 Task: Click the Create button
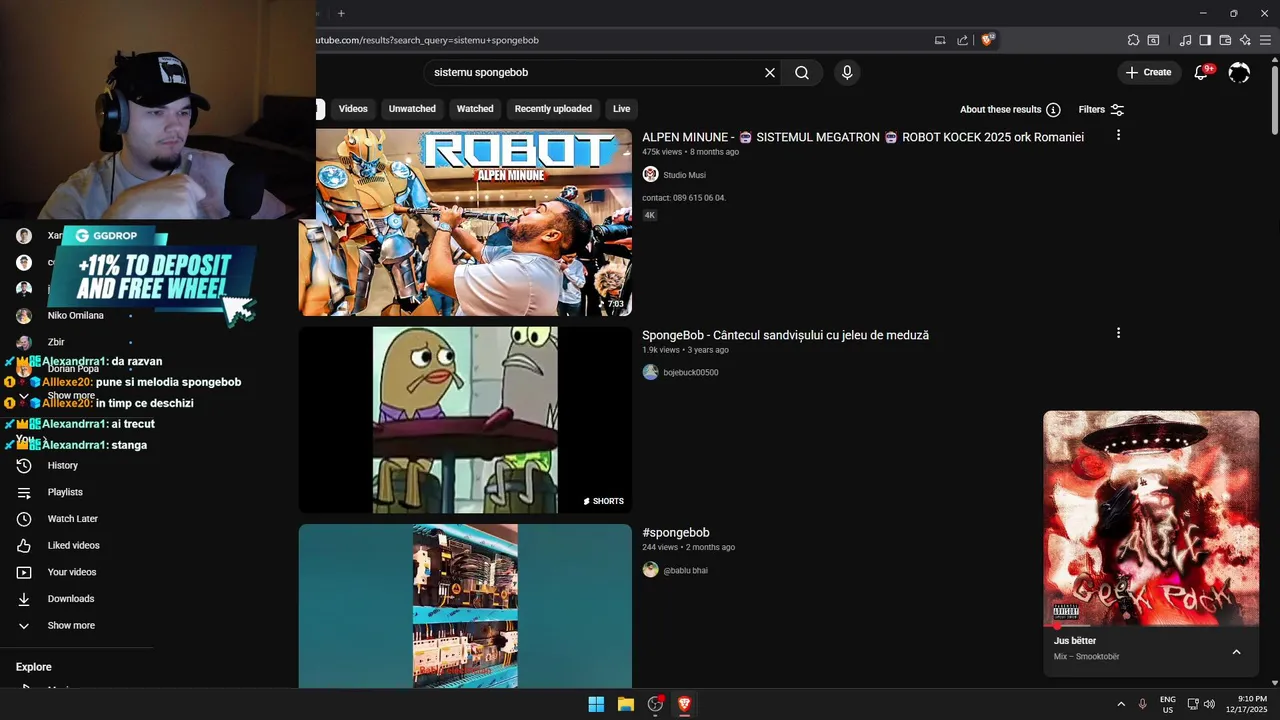pos(1147,72)
